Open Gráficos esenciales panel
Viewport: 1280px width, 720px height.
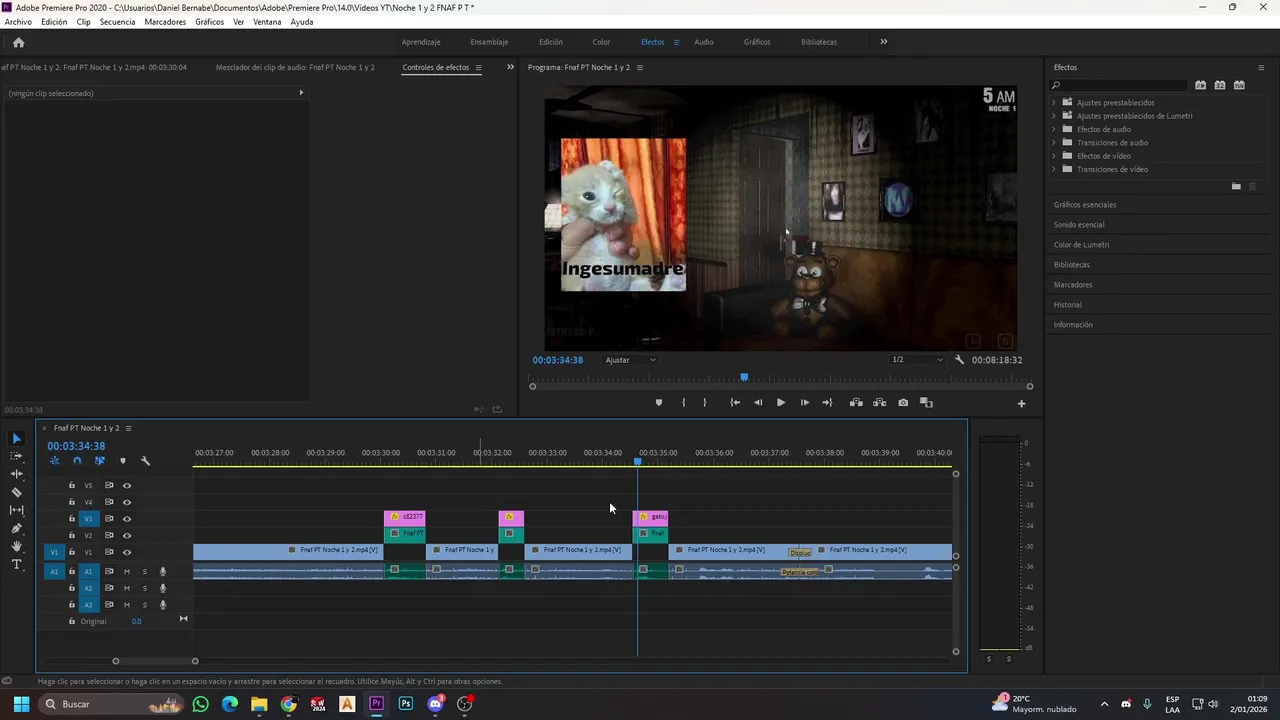(1085, 205)
